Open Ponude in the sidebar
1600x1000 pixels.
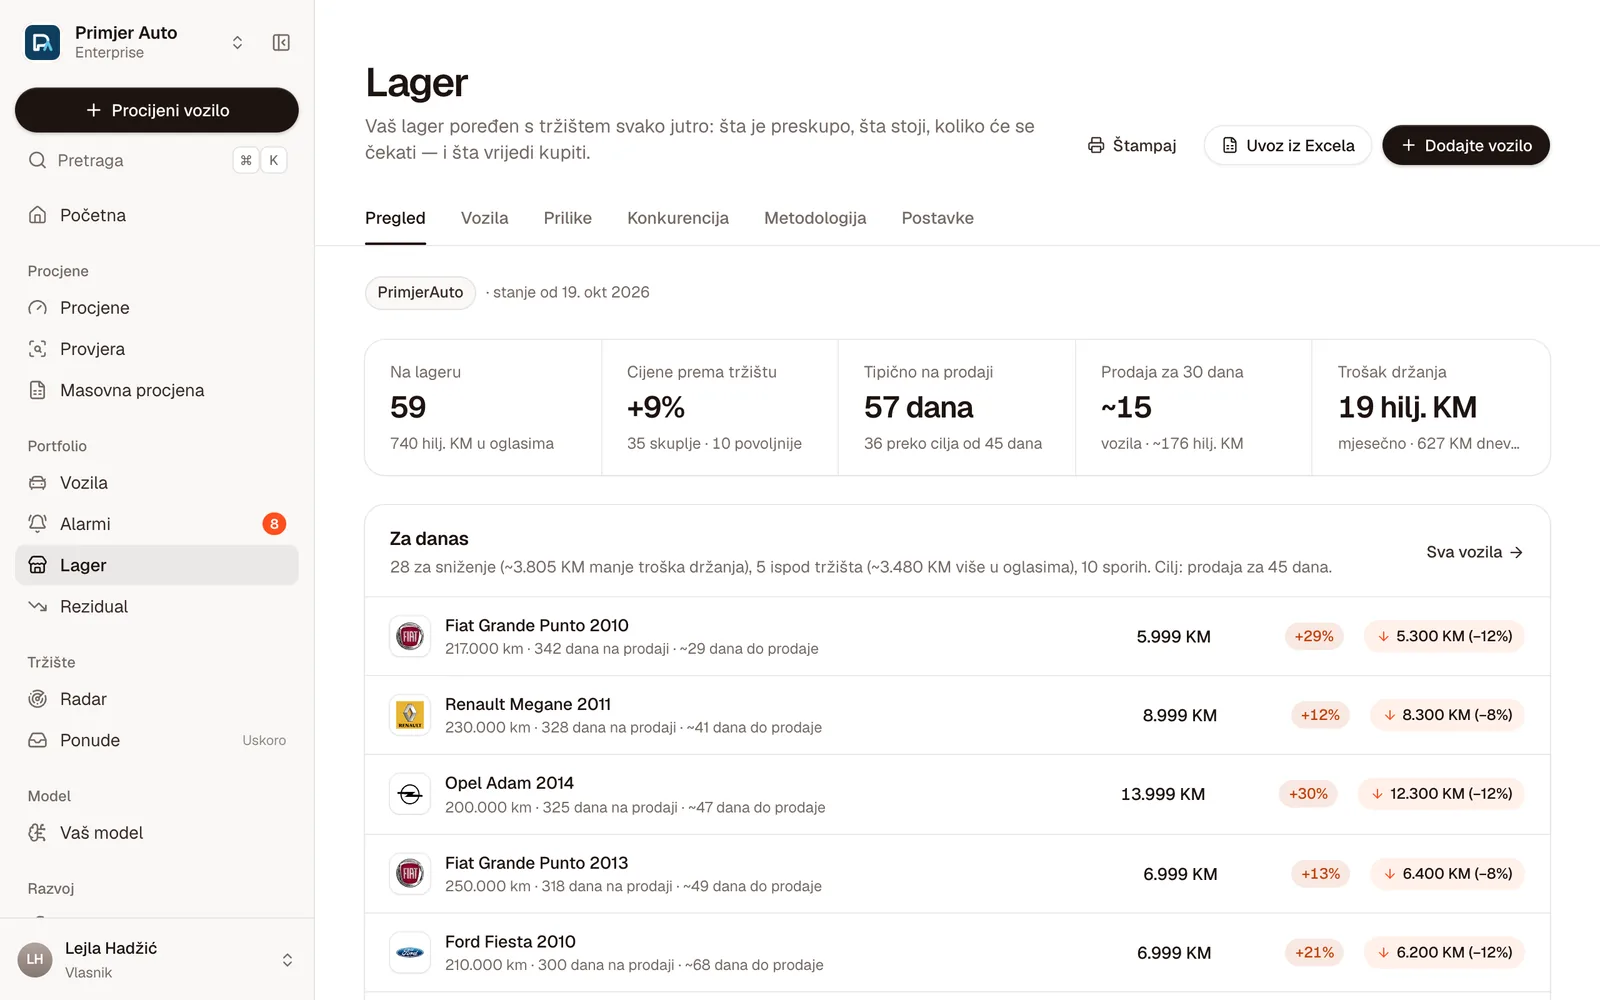point(157,740)
